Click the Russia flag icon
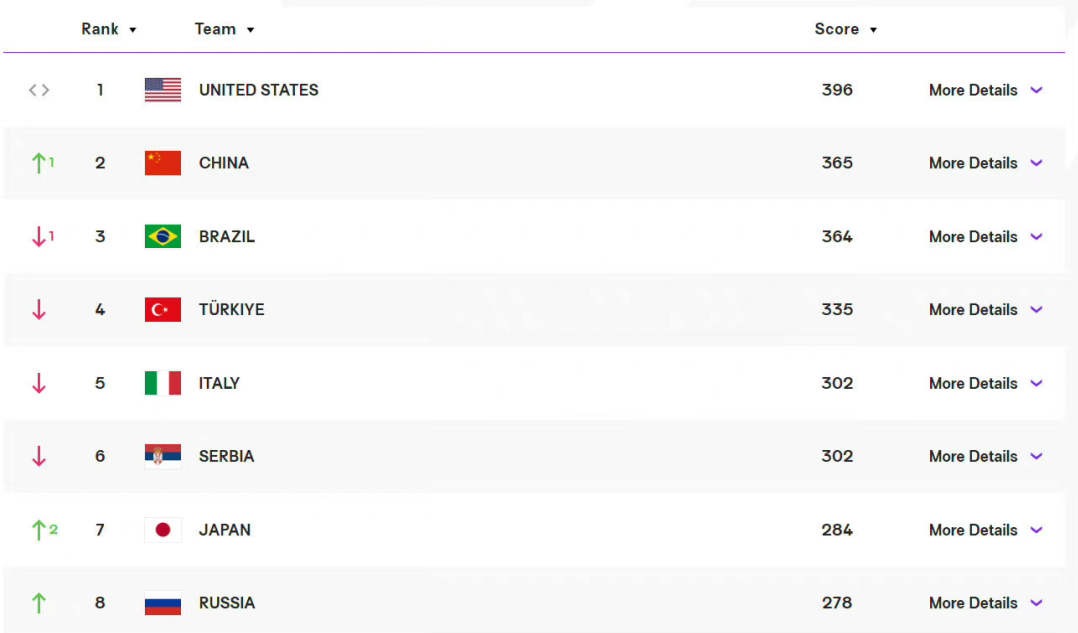Image resolution: width=1078 pixels, height=633 pixels. coord(163,603)
